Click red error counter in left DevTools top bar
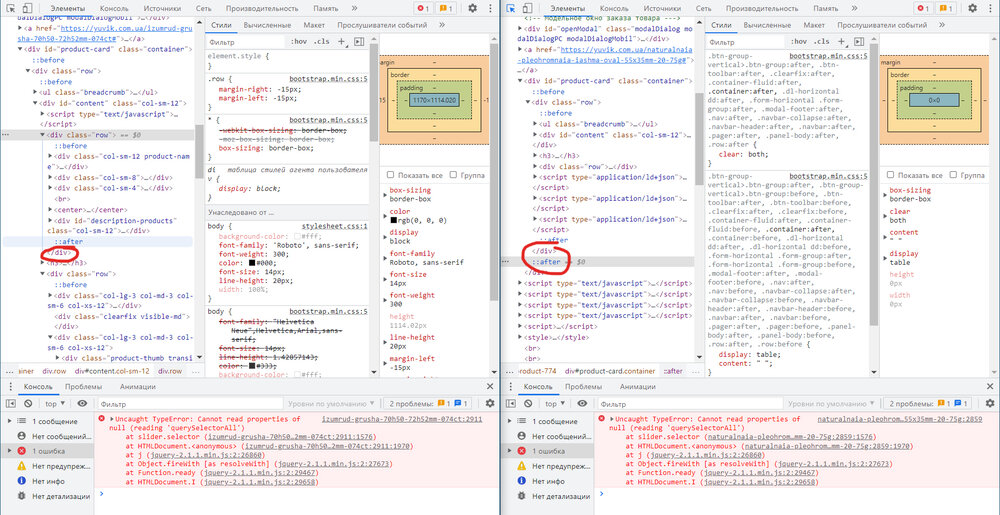The height and width of the screenshot is (515, 1000). tap(423, 8)
